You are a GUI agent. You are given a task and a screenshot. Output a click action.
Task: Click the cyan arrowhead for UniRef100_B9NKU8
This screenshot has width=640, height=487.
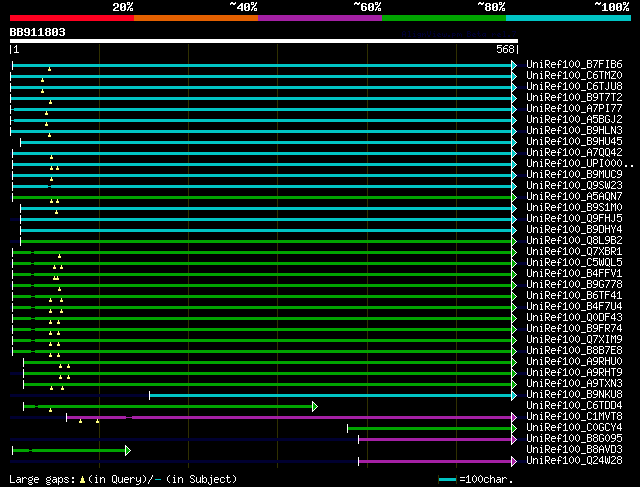coord(514,395)
